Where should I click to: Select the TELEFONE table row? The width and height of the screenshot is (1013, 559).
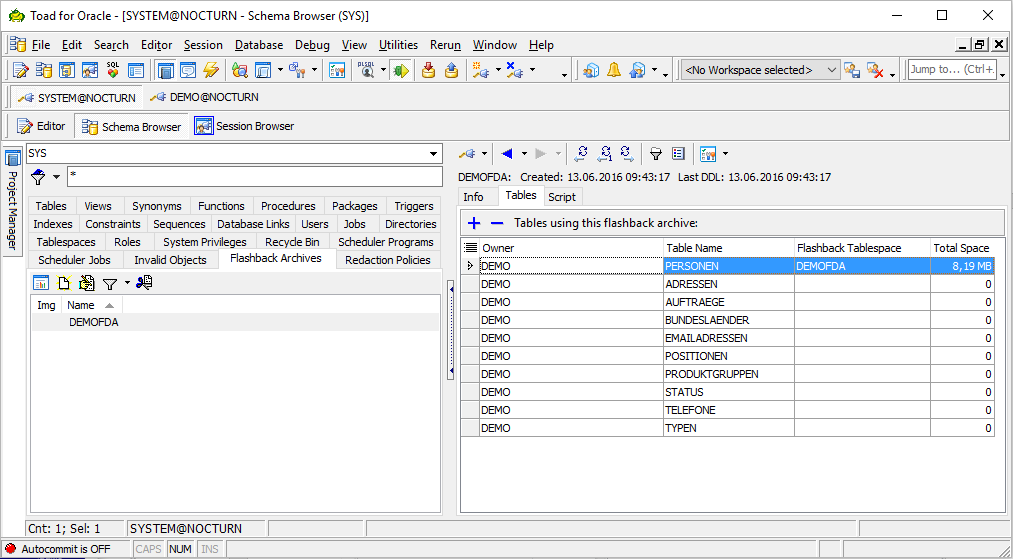pyautogui.click(x=727, y=410)
